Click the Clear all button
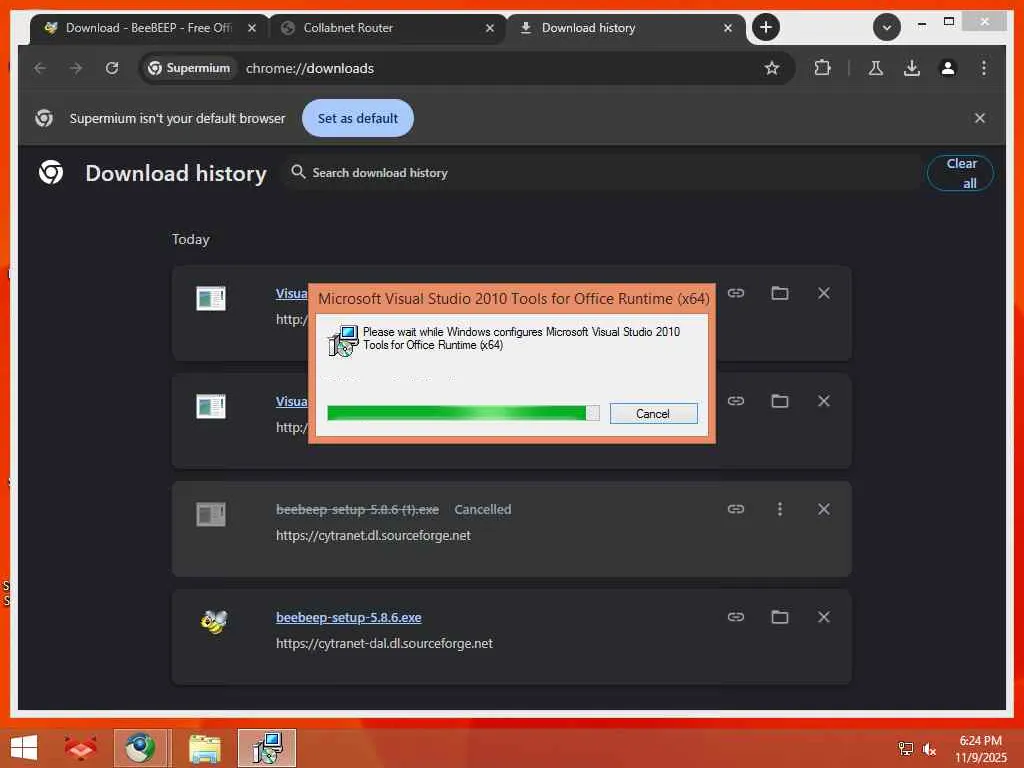The image size is (1024, 768). [960, 173]
